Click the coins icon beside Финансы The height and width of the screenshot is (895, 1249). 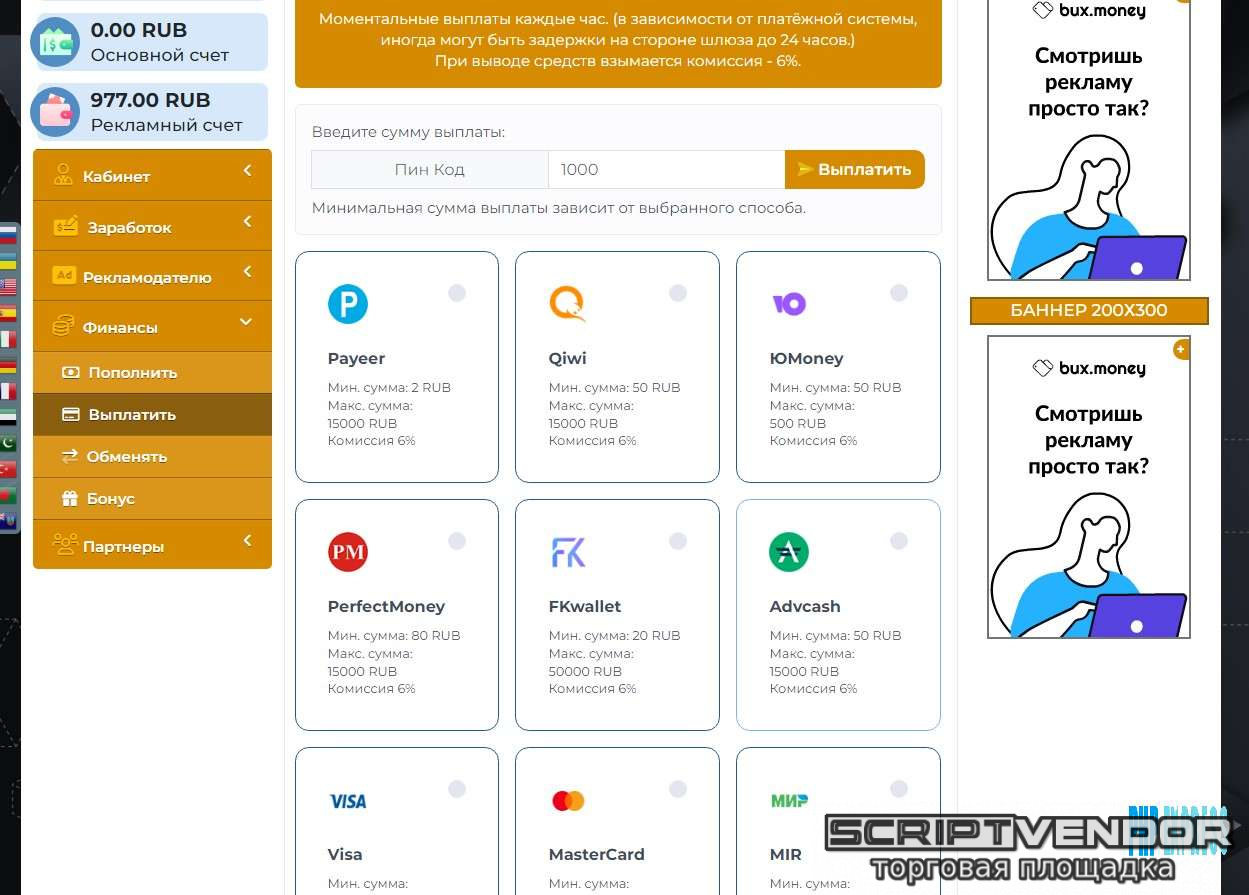[64, 326]
